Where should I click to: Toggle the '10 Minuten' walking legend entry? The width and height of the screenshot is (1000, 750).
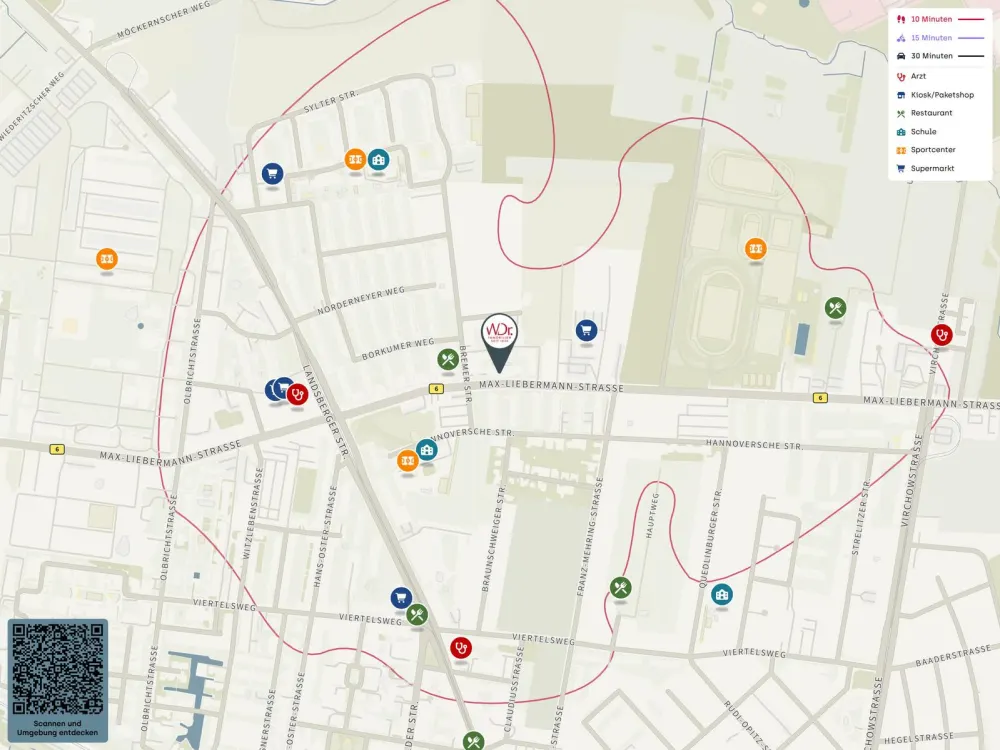tap(940, 19)
